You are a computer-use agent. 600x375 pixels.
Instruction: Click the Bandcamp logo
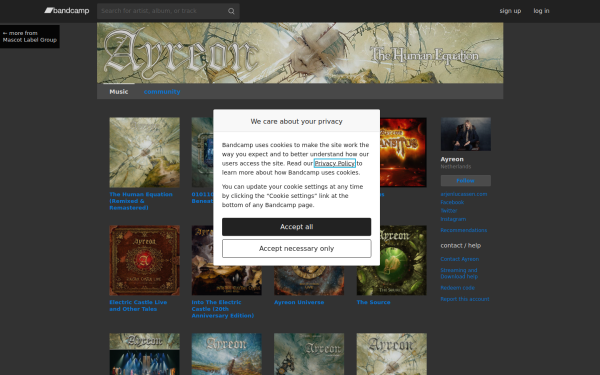(x=67, y=11)
